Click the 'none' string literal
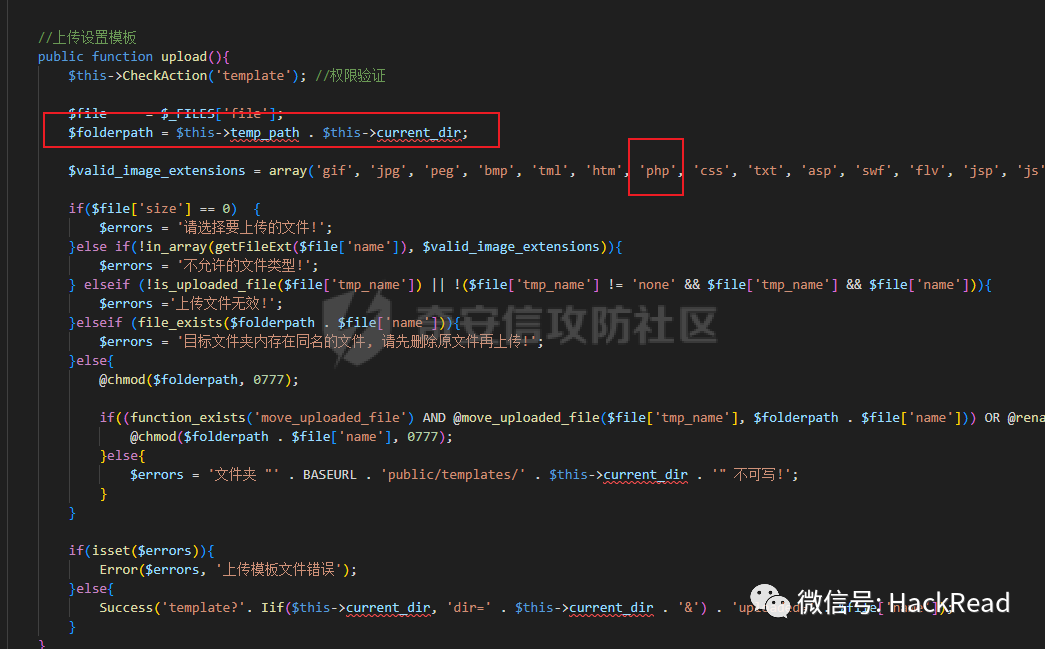The width and height of the screenshot is (1045, 649). 653,285
